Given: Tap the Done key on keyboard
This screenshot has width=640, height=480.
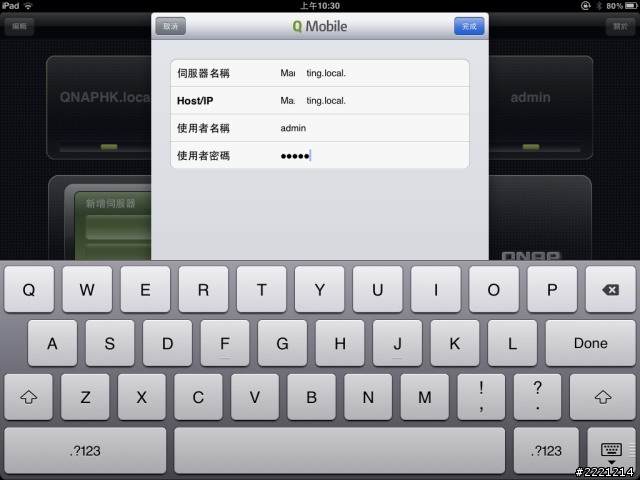Looking at the screenshot, I should [590, 343].
